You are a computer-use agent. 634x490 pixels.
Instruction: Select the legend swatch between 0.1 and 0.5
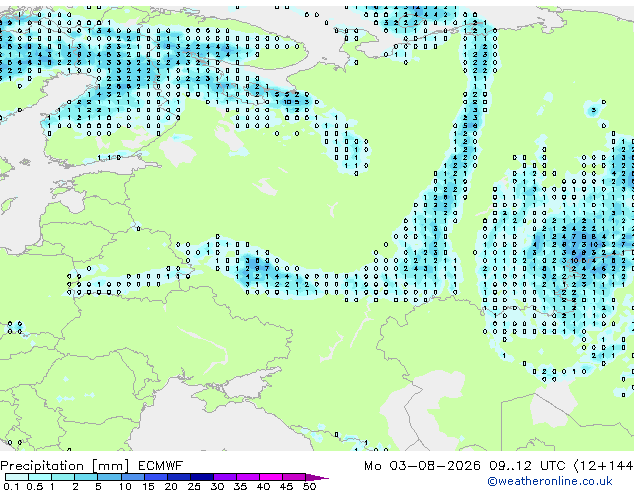tap(17, 477)
